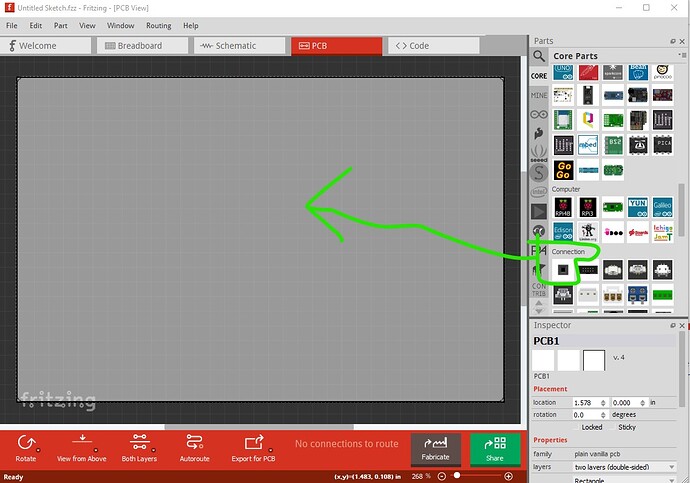
Task: Open the Intel parts bin
Action: pos(539,192)
